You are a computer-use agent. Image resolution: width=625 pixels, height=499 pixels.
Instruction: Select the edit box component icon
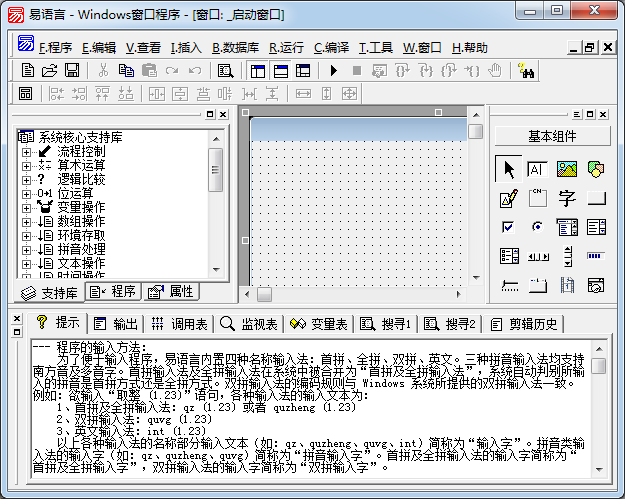pyautogui.click(x=538, y=170)
